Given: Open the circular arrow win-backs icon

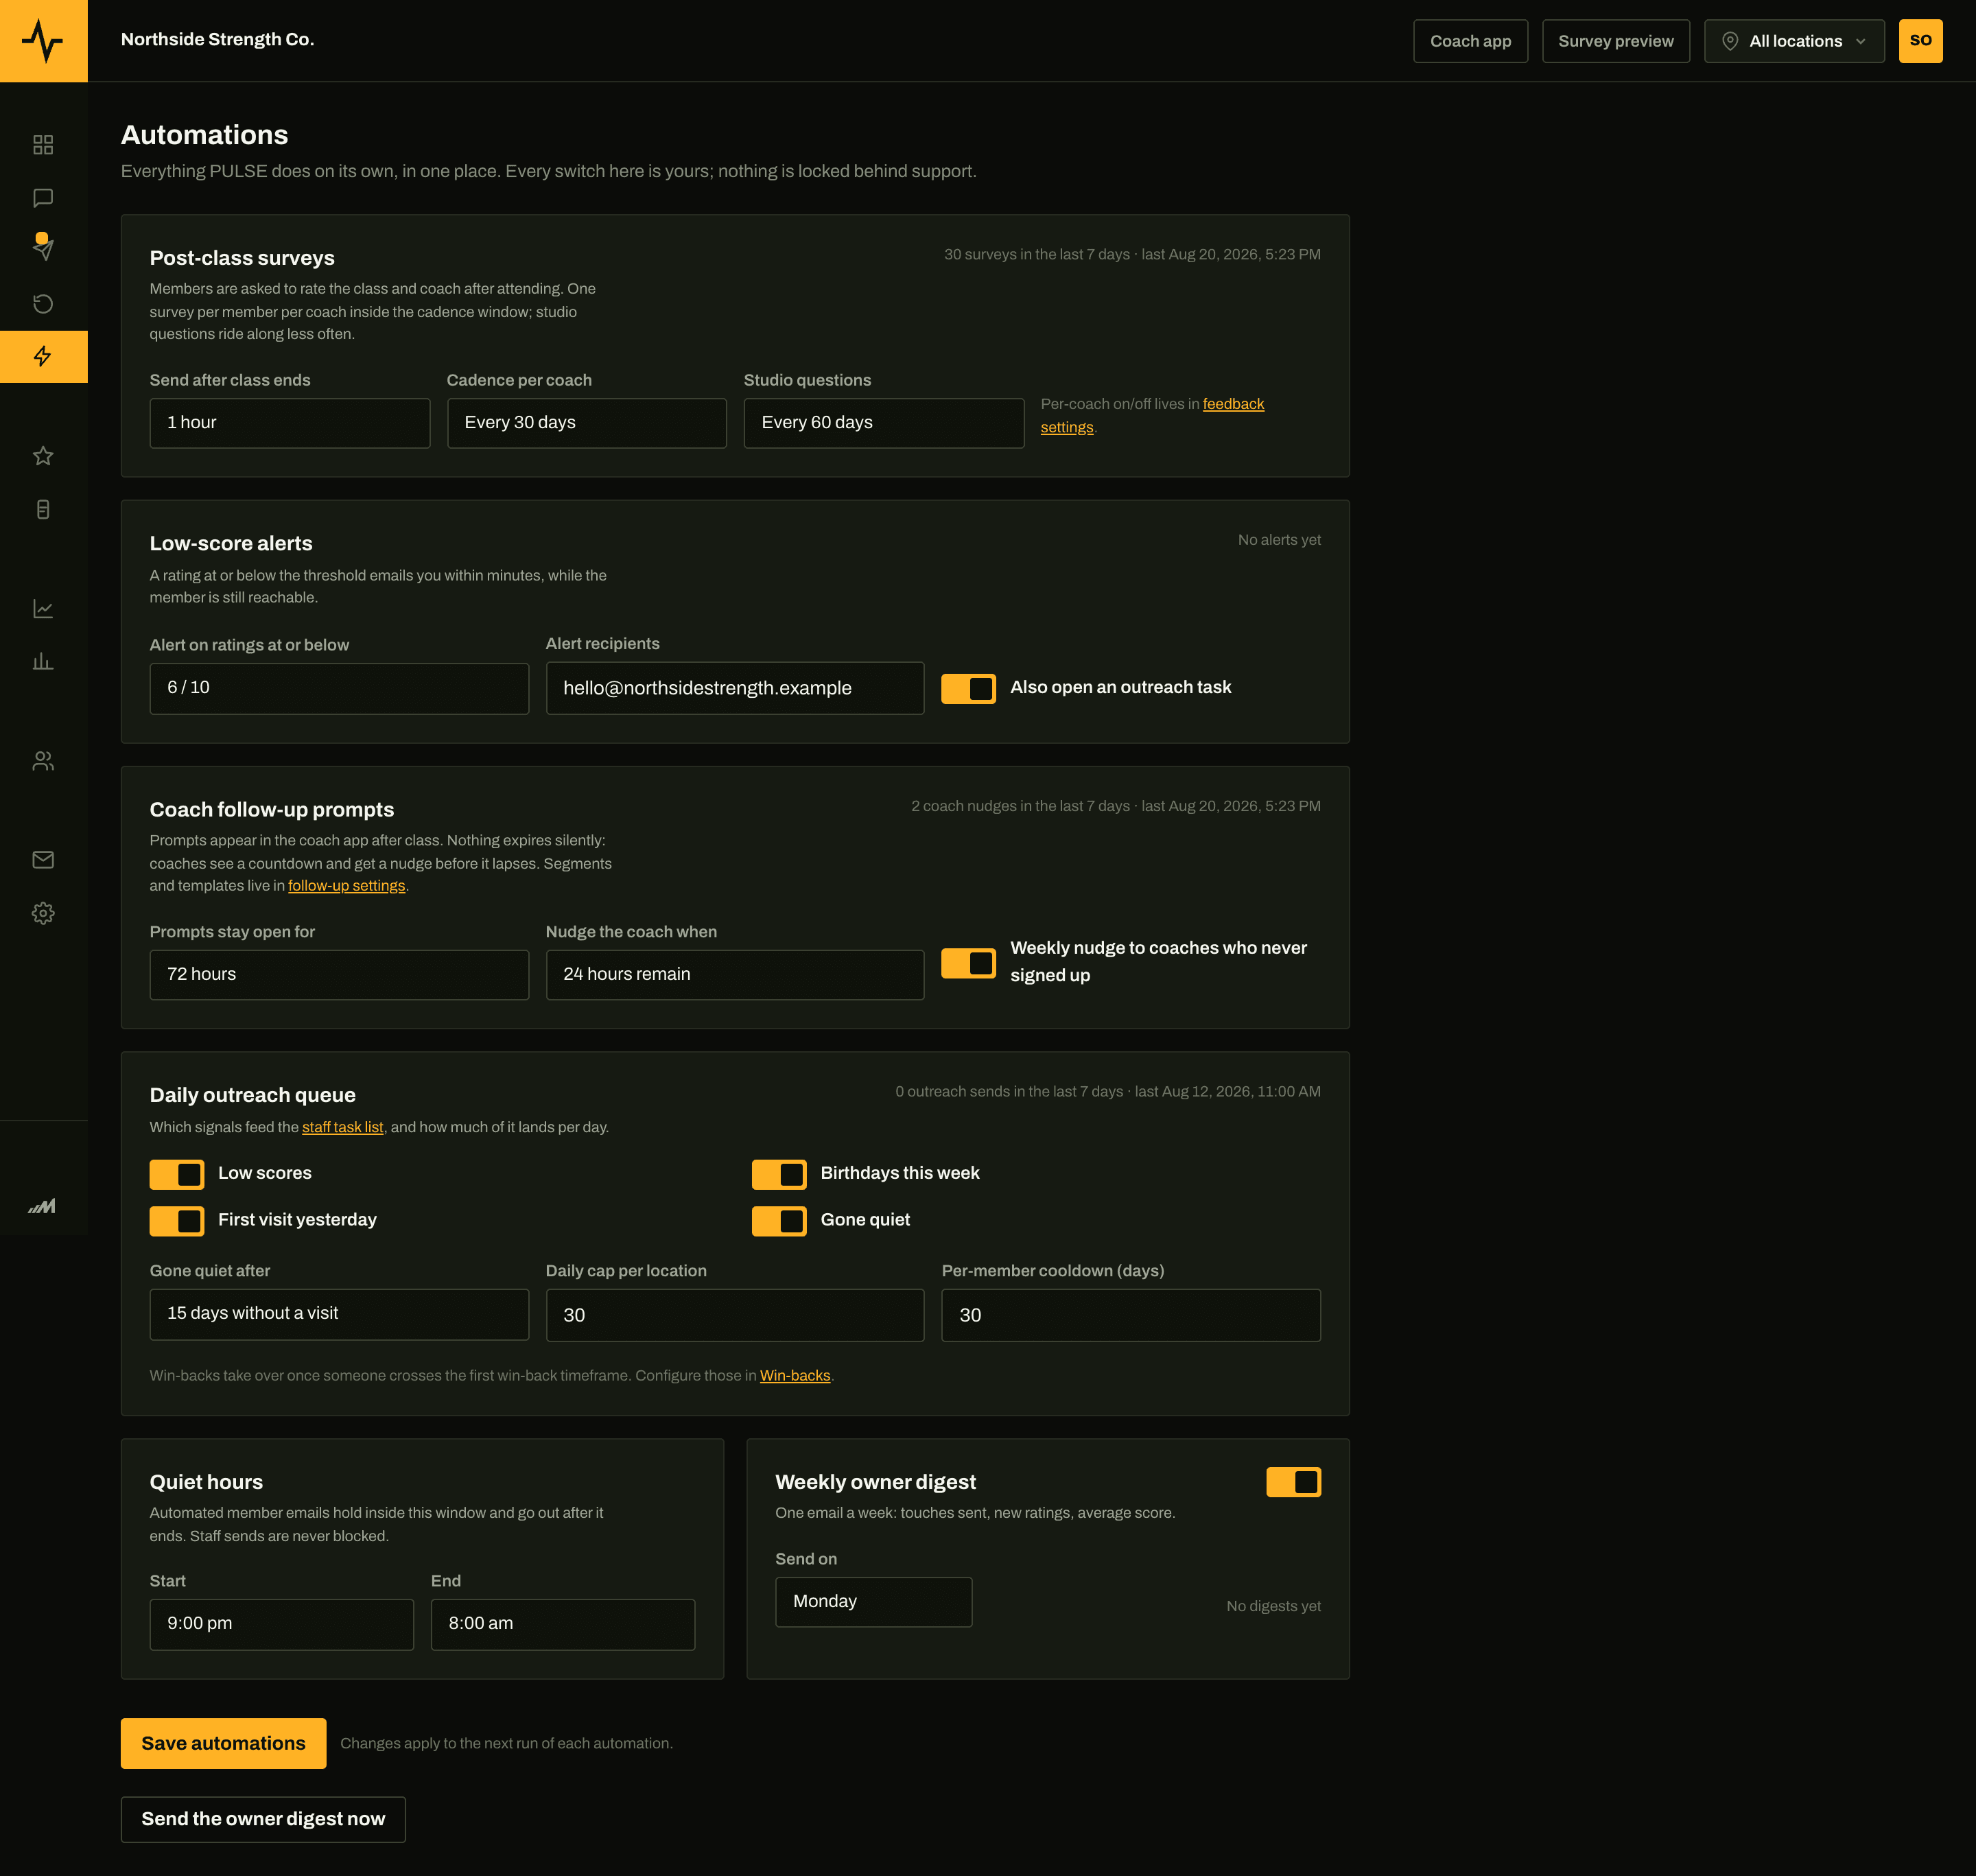Looking at the screenshot, I should click(43, 304).
